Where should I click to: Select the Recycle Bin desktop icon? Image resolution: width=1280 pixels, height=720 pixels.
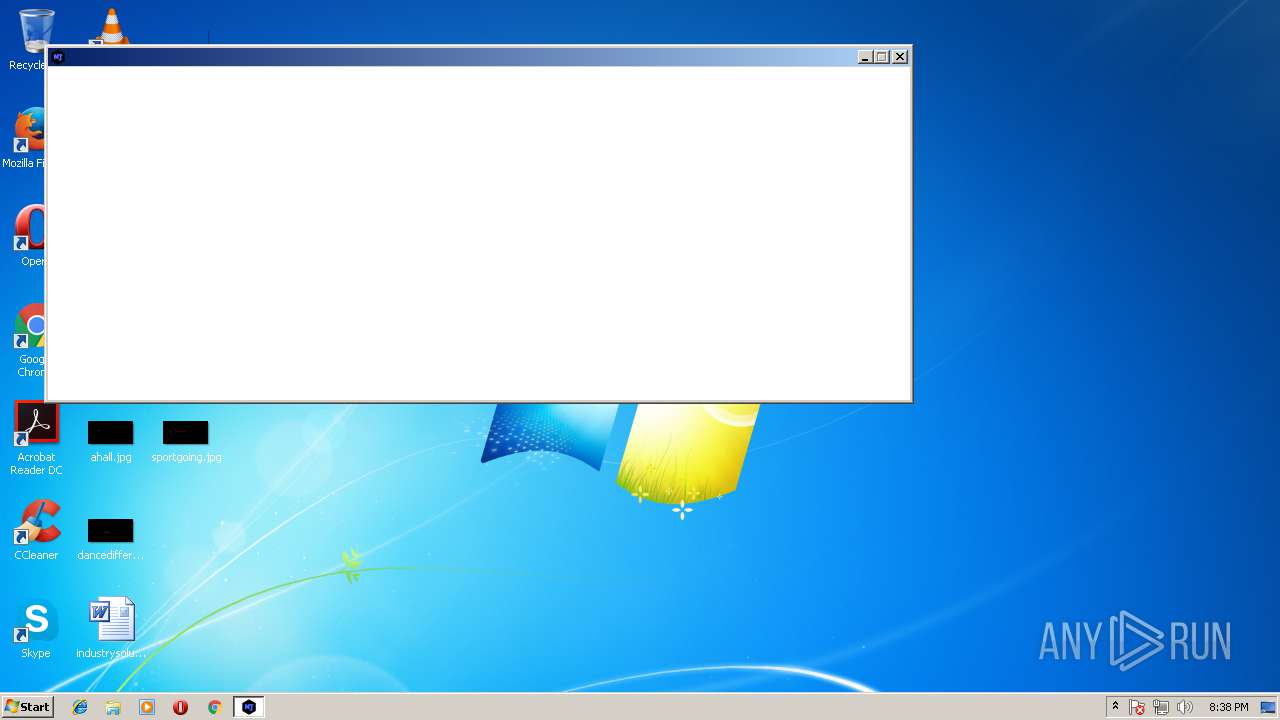(28, 40)
